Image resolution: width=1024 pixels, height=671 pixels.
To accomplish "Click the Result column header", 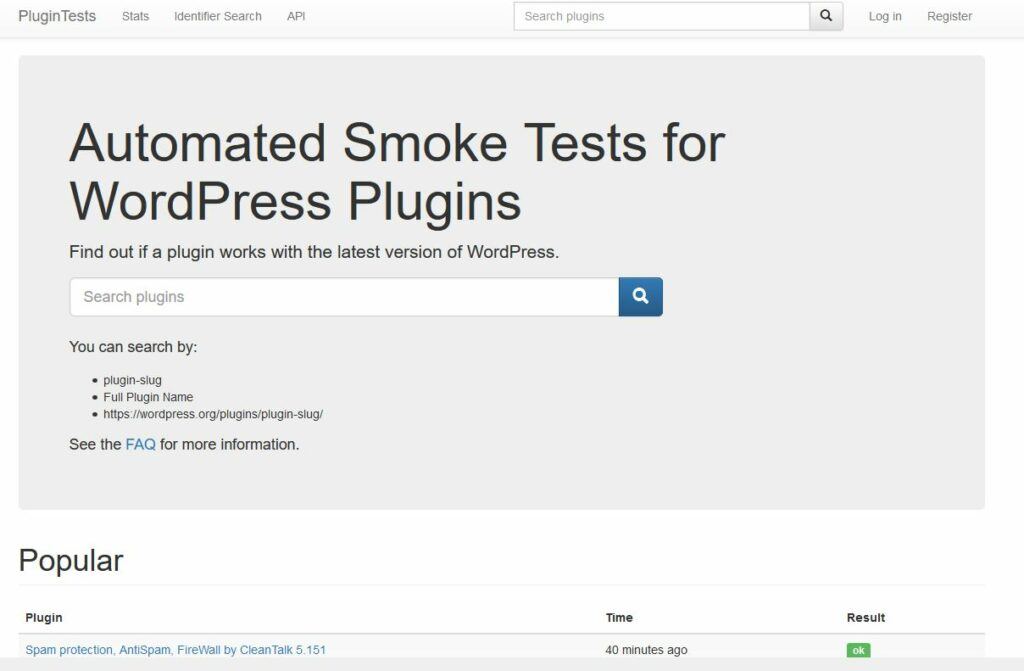I will coord(864,617).
